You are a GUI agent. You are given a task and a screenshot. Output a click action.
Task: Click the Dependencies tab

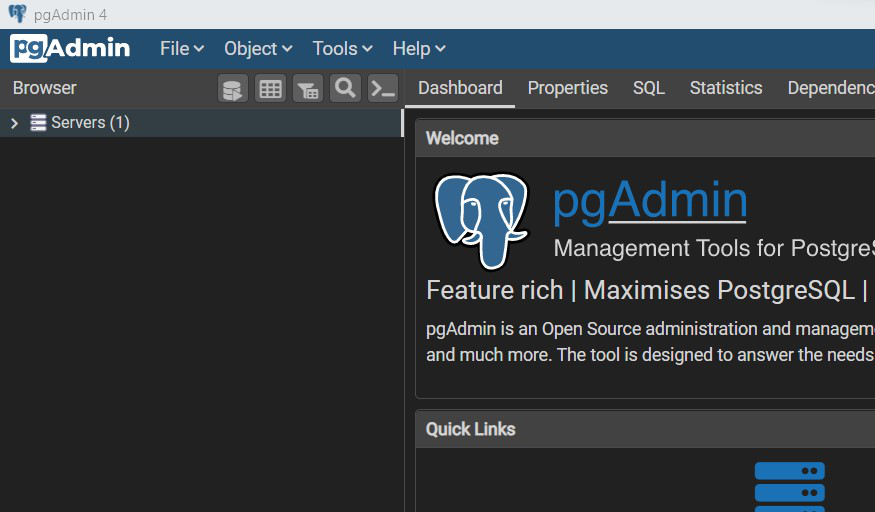830,88
